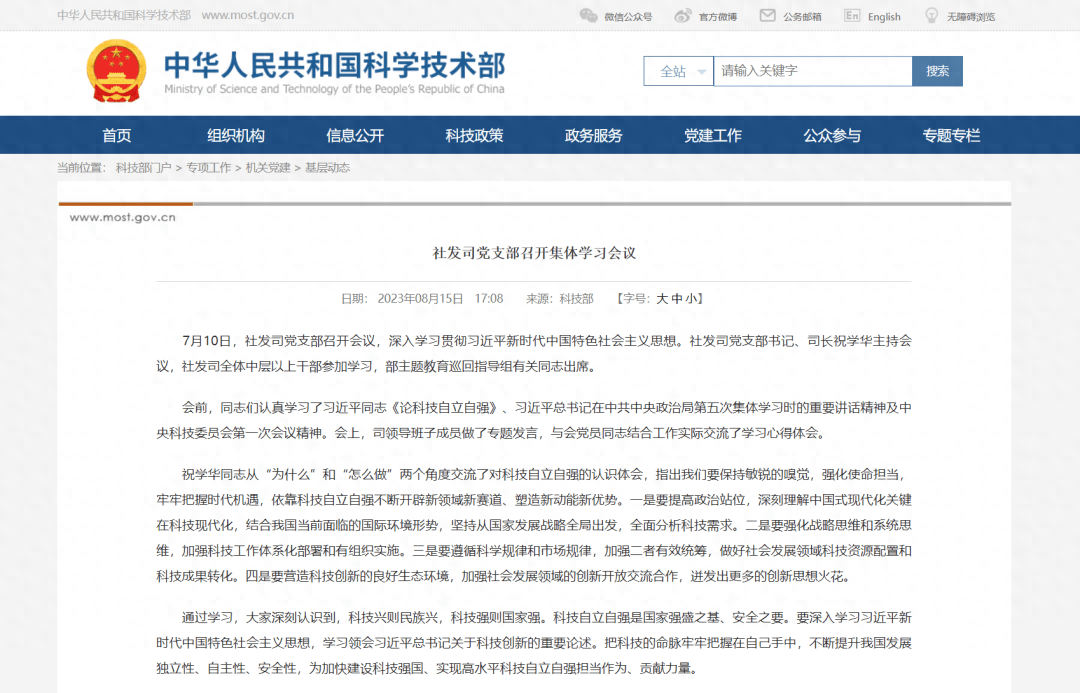Click the 搜索 button
Viewport: 1080px width, 693px height.
pos(937,71)
